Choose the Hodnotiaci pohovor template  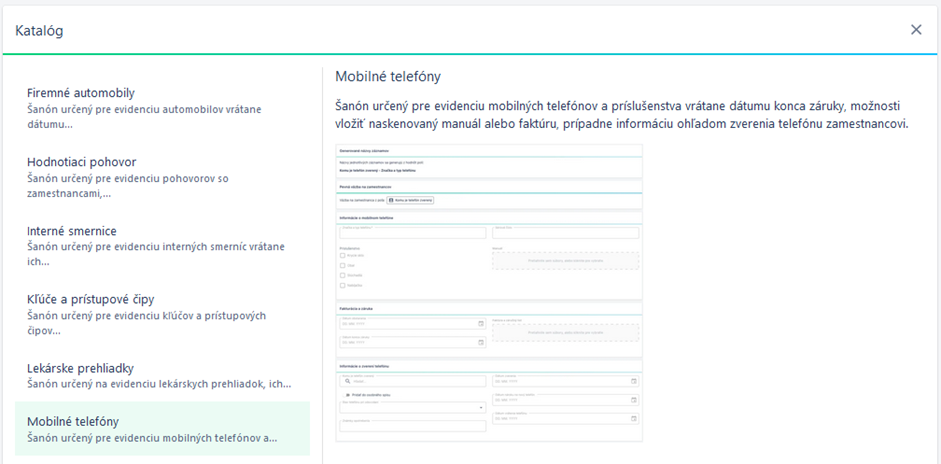pyautogui.click(x=162, y=178)
